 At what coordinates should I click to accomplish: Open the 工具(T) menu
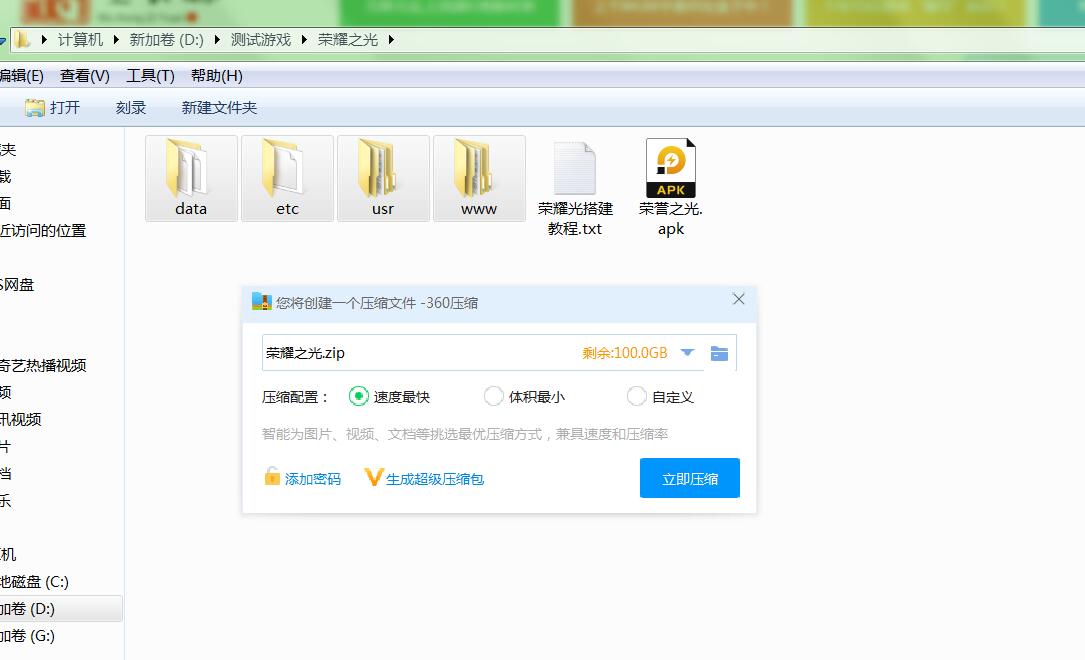pos(150,76)
